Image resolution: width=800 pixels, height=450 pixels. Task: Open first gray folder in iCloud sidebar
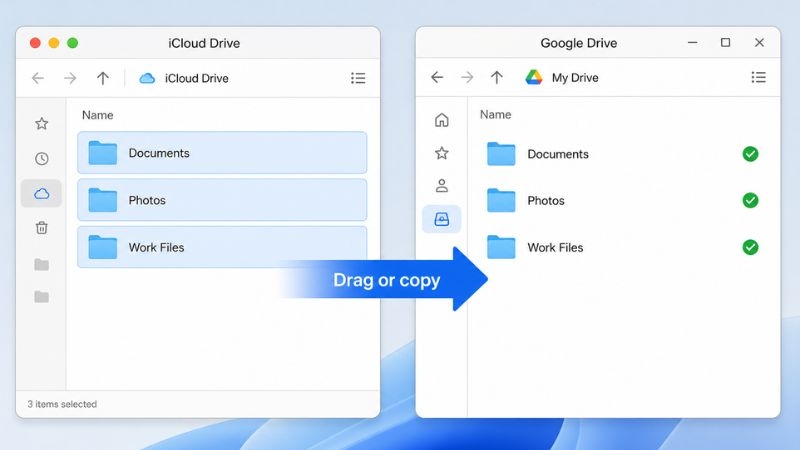[41, 264]
